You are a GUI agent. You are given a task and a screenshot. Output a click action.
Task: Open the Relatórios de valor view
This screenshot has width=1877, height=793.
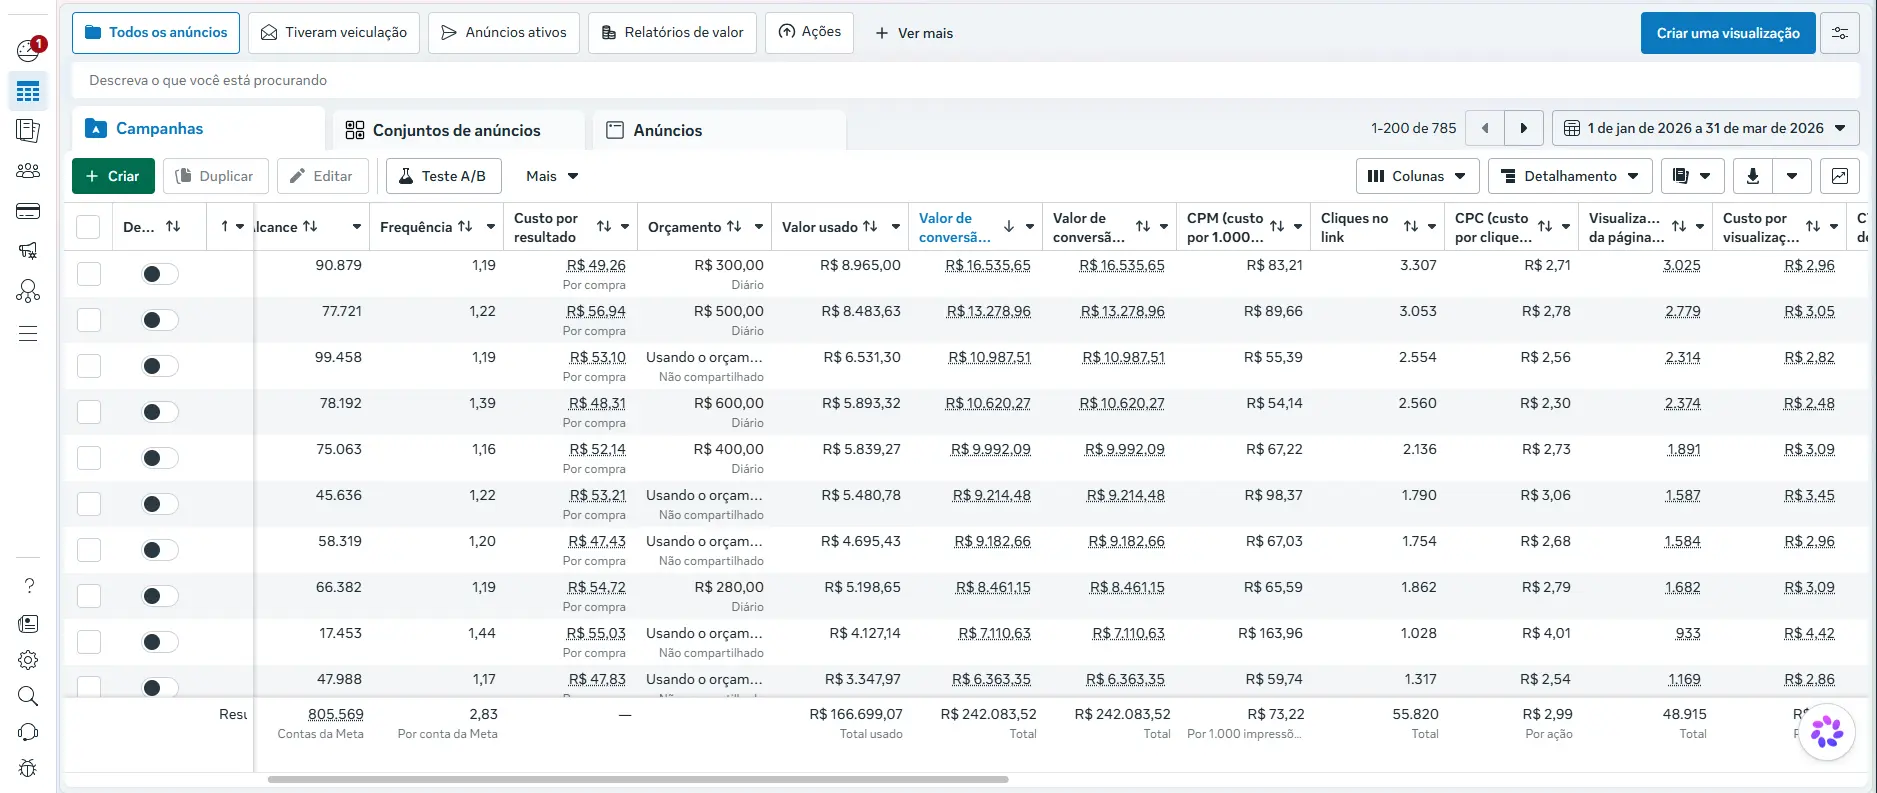pos(672,33)
